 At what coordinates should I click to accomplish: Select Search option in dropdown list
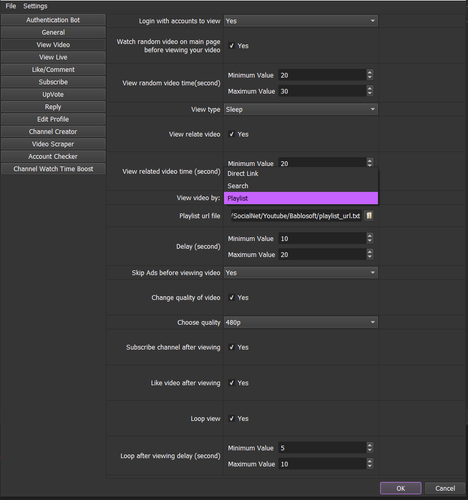tap(301, 186)
